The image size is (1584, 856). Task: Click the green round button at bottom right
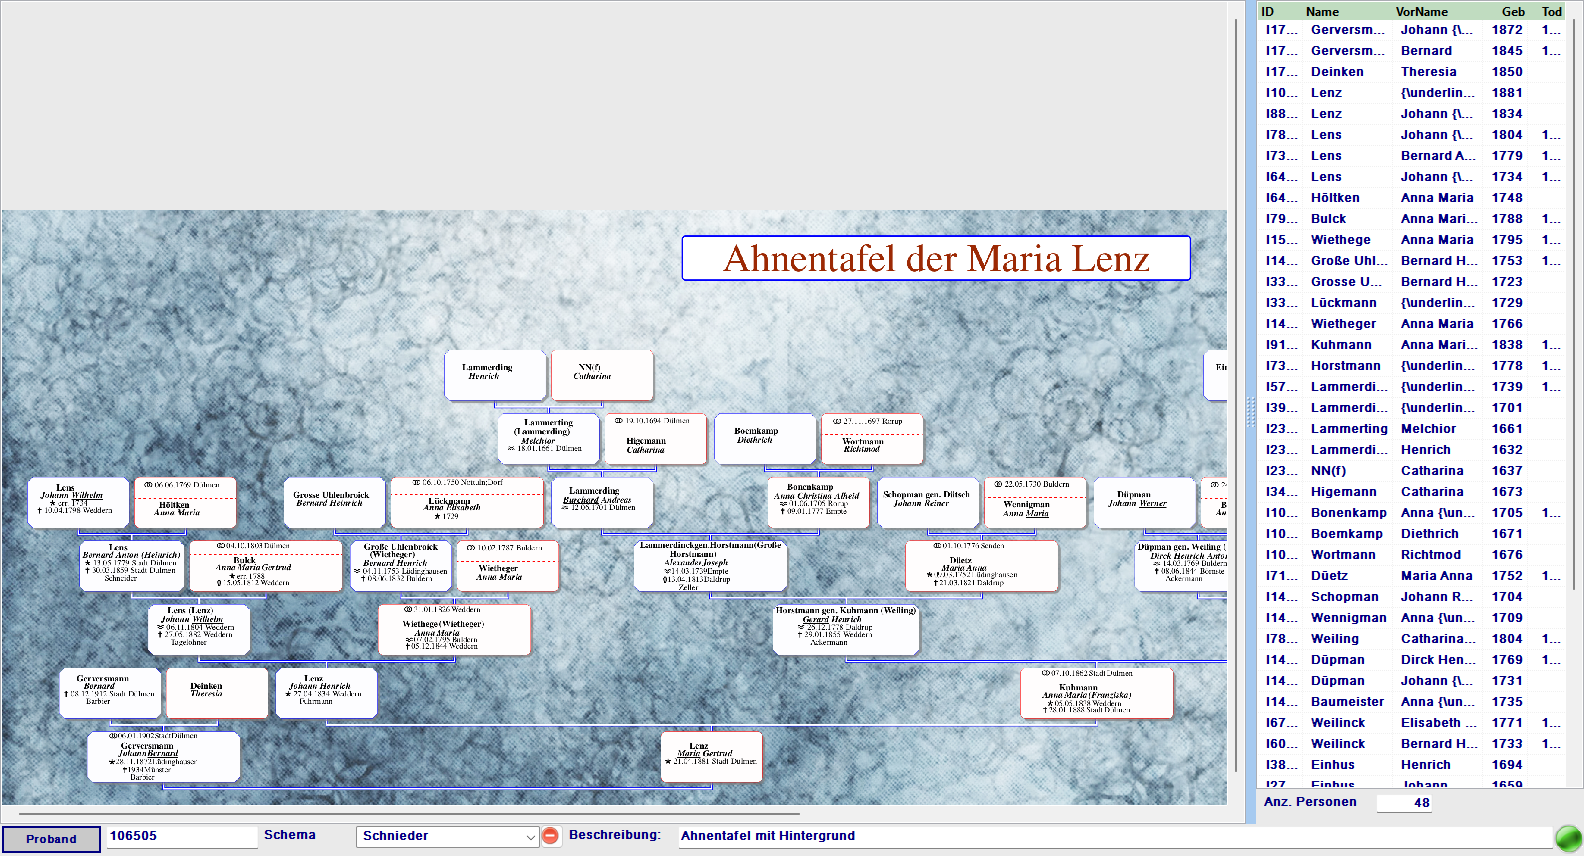(1568, 837)
